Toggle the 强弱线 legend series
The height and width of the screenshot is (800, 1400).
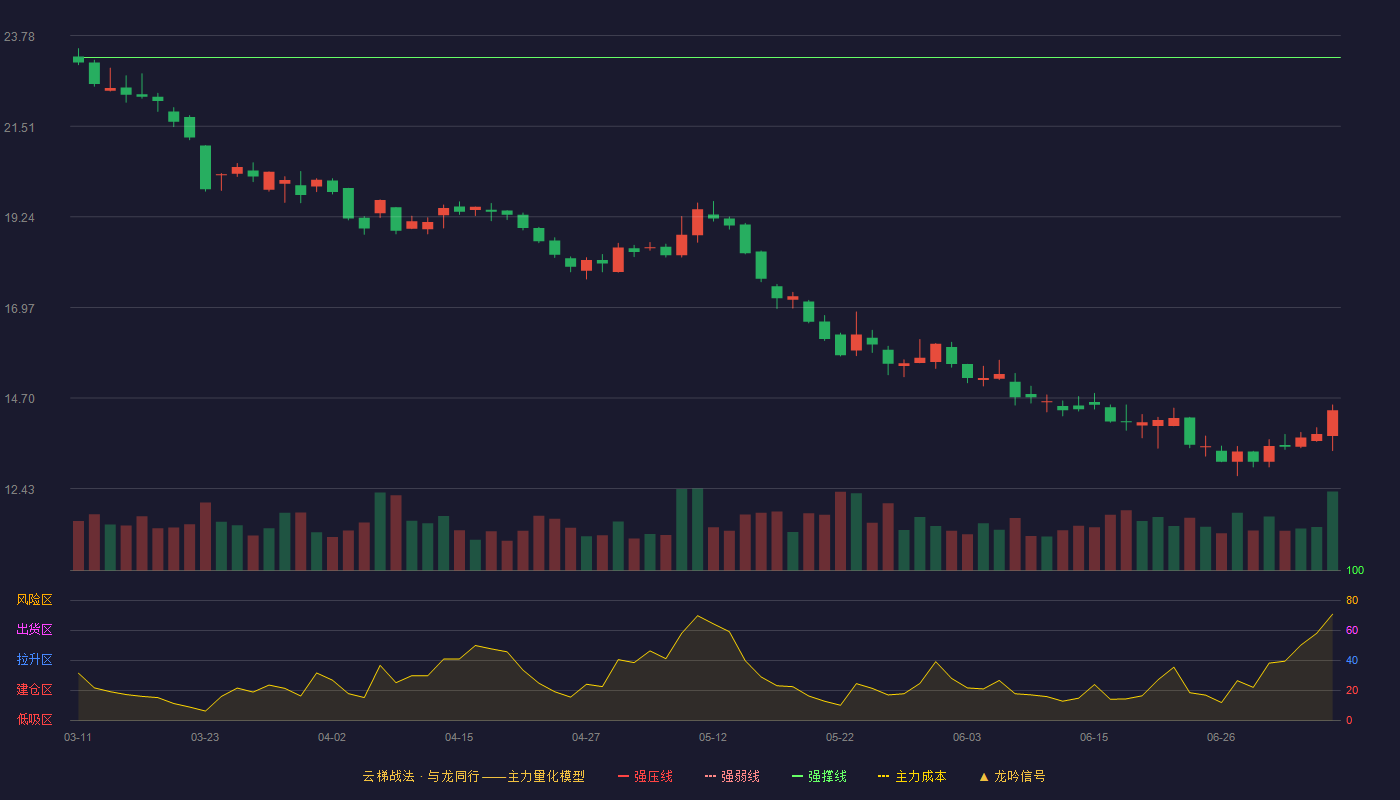[x=732, y=776]
